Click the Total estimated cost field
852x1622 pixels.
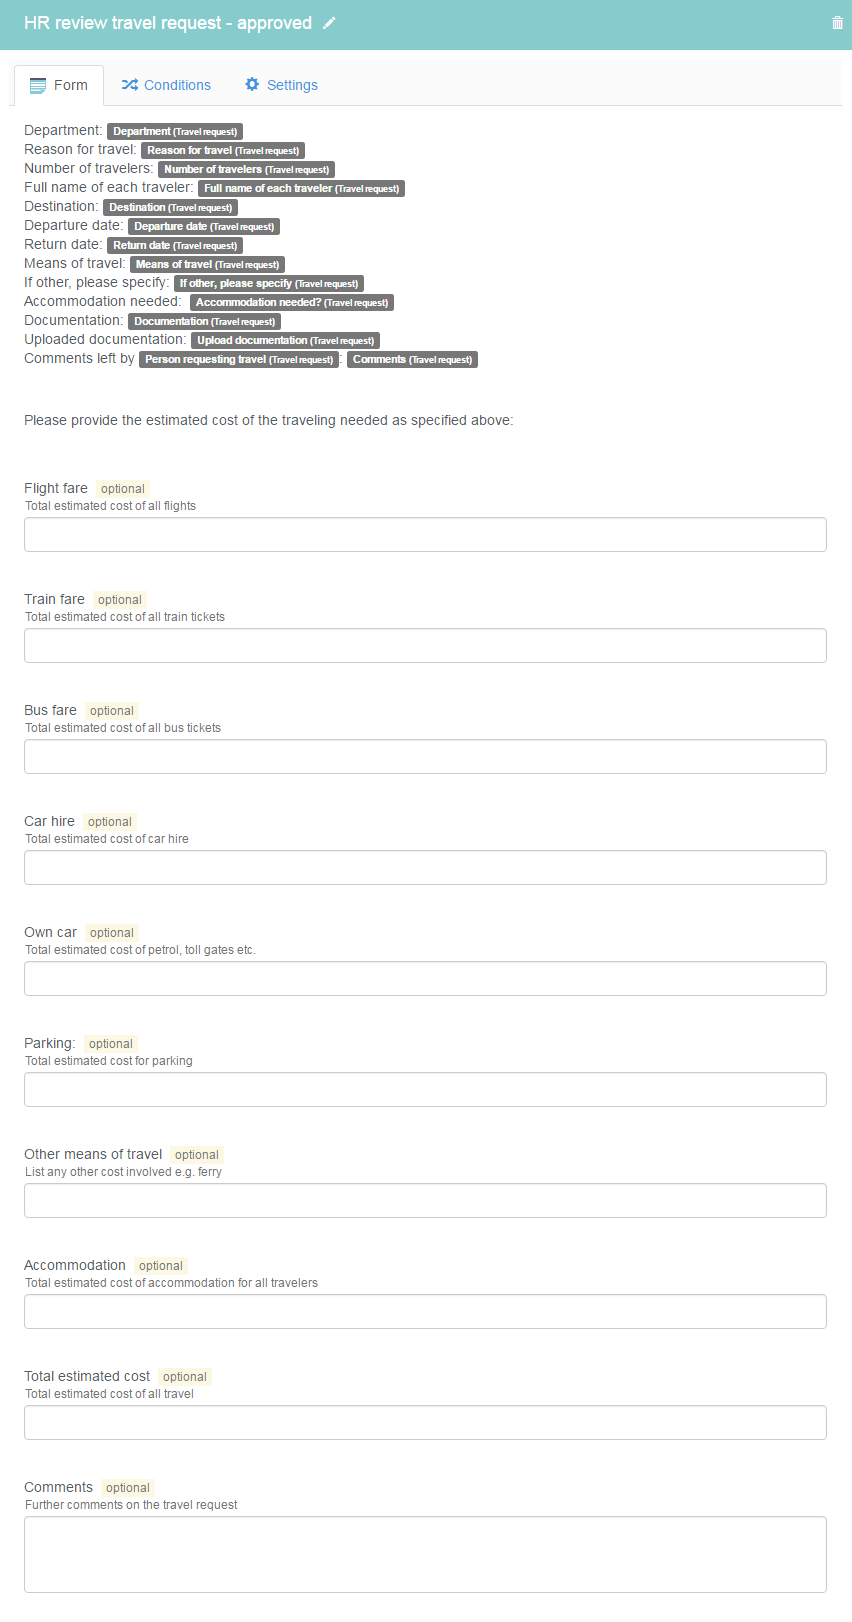pos(425,1422)
